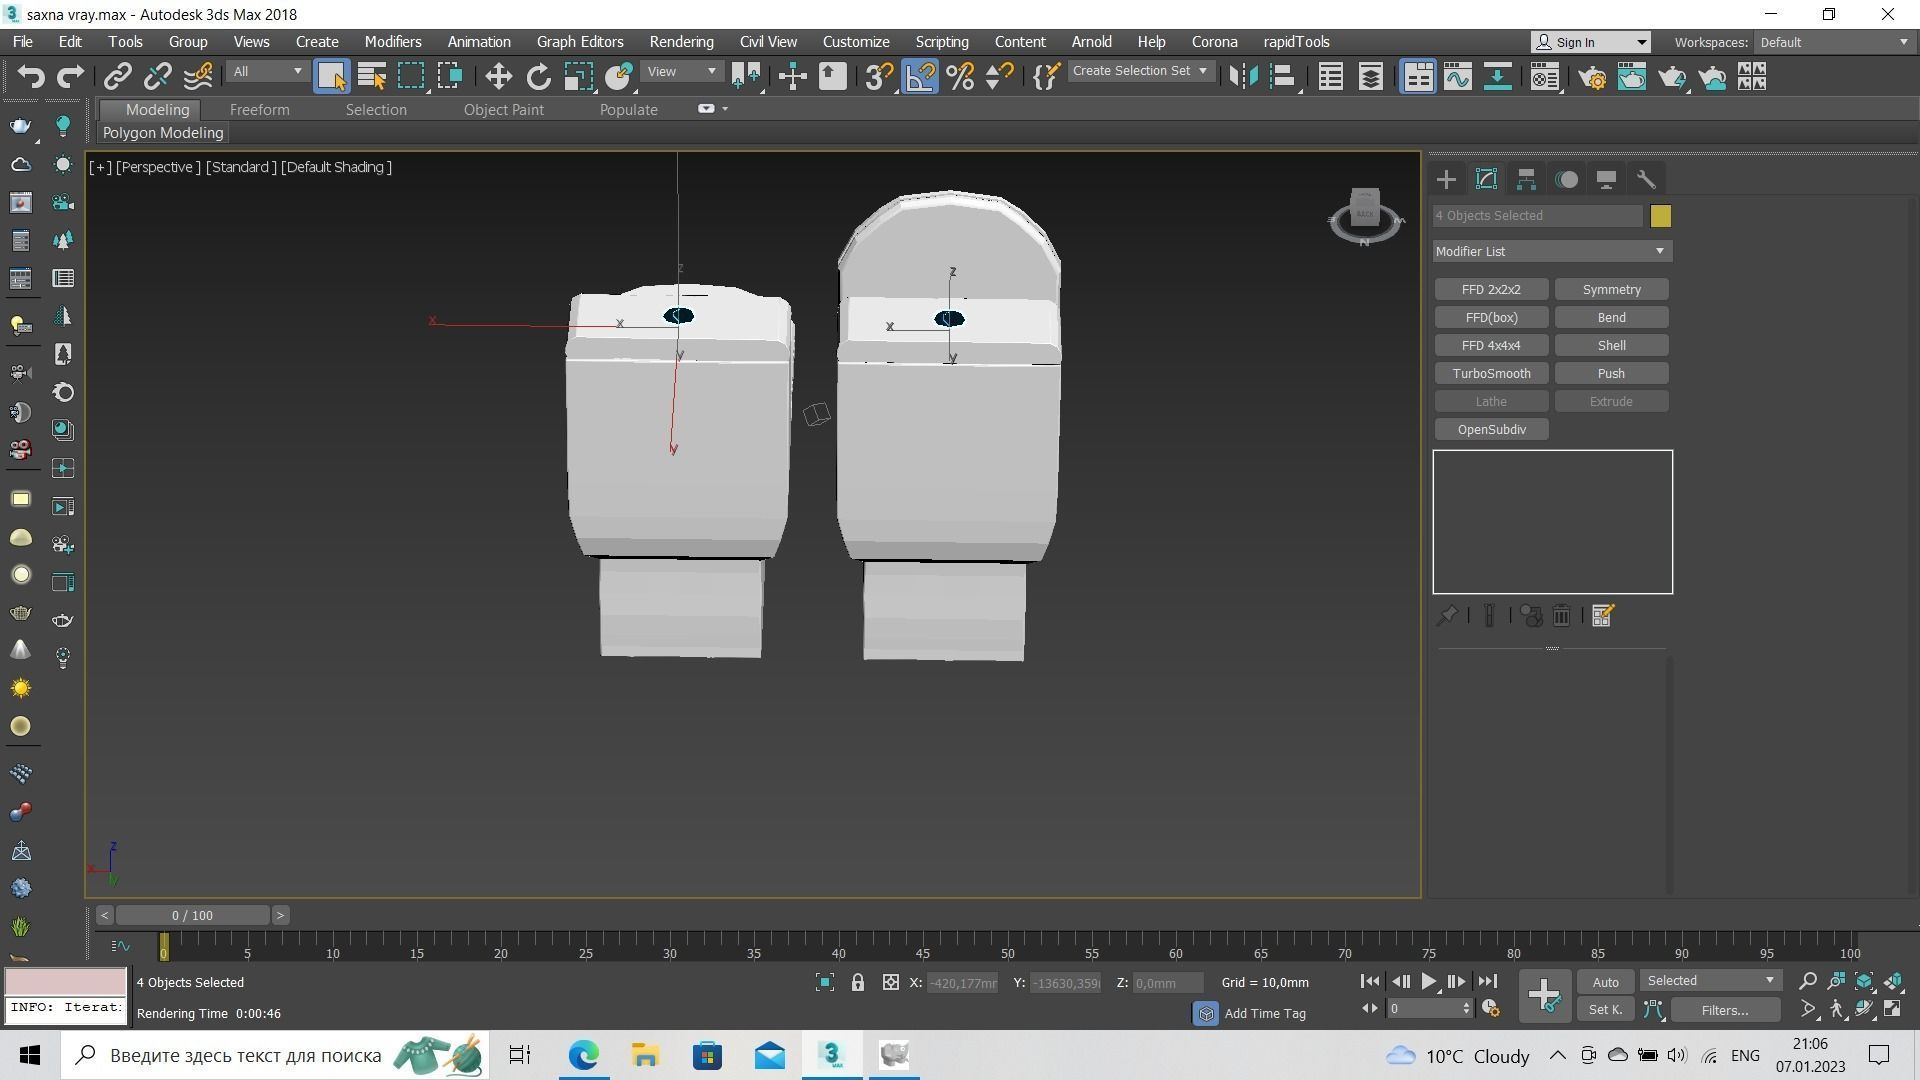Click the object color swatch

click(1660, 216)
